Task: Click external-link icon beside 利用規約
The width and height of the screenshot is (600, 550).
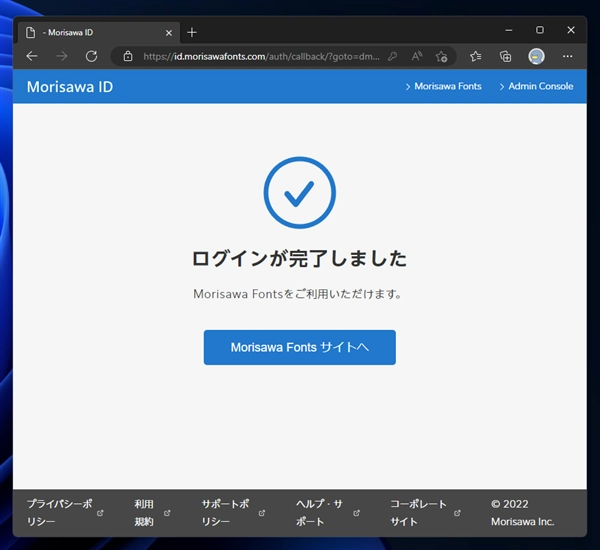Action: coord(167,513)
